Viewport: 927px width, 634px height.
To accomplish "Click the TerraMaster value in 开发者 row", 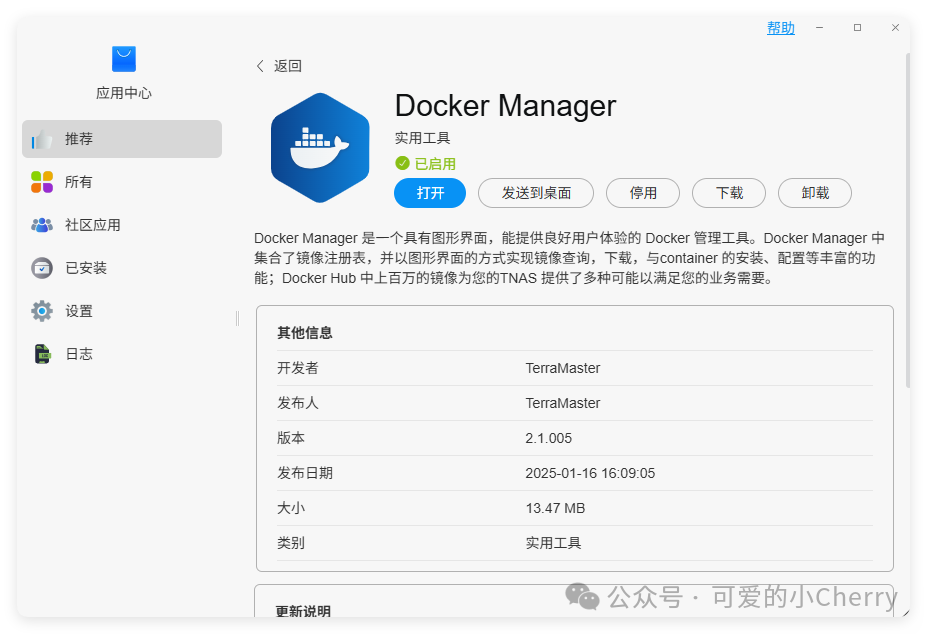I will (563, 368).
